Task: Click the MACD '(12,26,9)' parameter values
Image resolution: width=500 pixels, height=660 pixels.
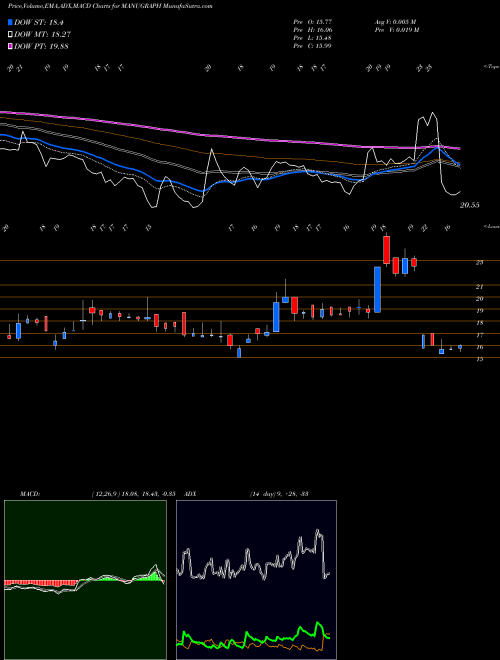Action: (133, 494)
